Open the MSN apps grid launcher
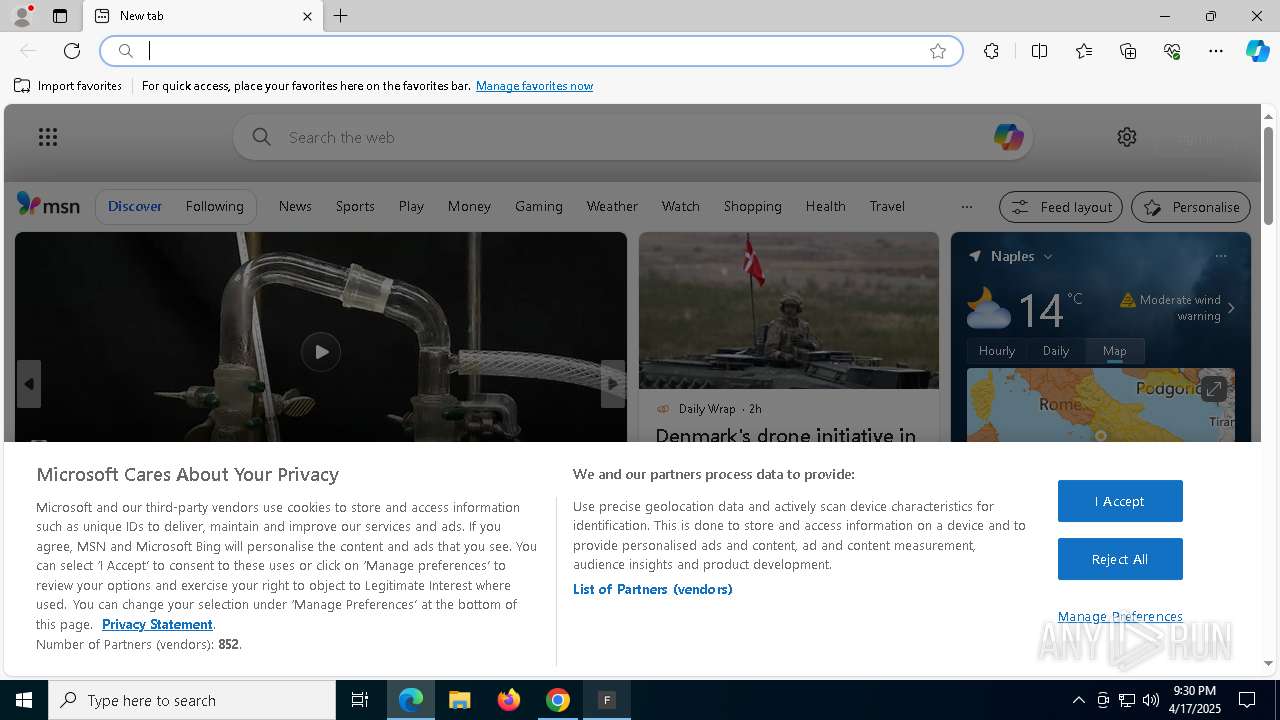Image resolution: width=1280 pixels, height=720 pixels. (47, 137)
